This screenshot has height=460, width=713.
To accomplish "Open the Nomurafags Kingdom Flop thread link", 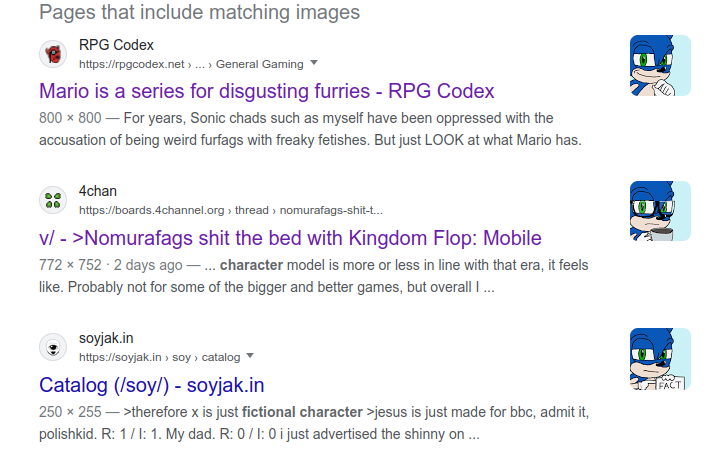I will pyautogui.click(x=290, y=238).
